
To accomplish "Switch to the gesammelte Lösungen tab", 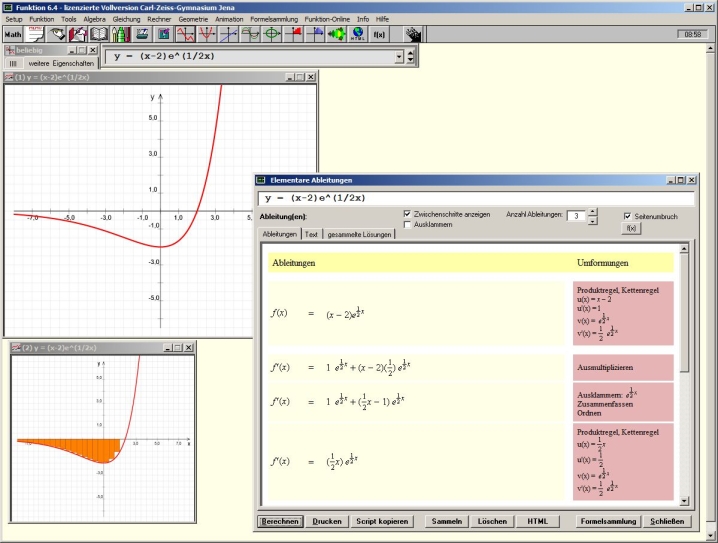I will (358, 234).
